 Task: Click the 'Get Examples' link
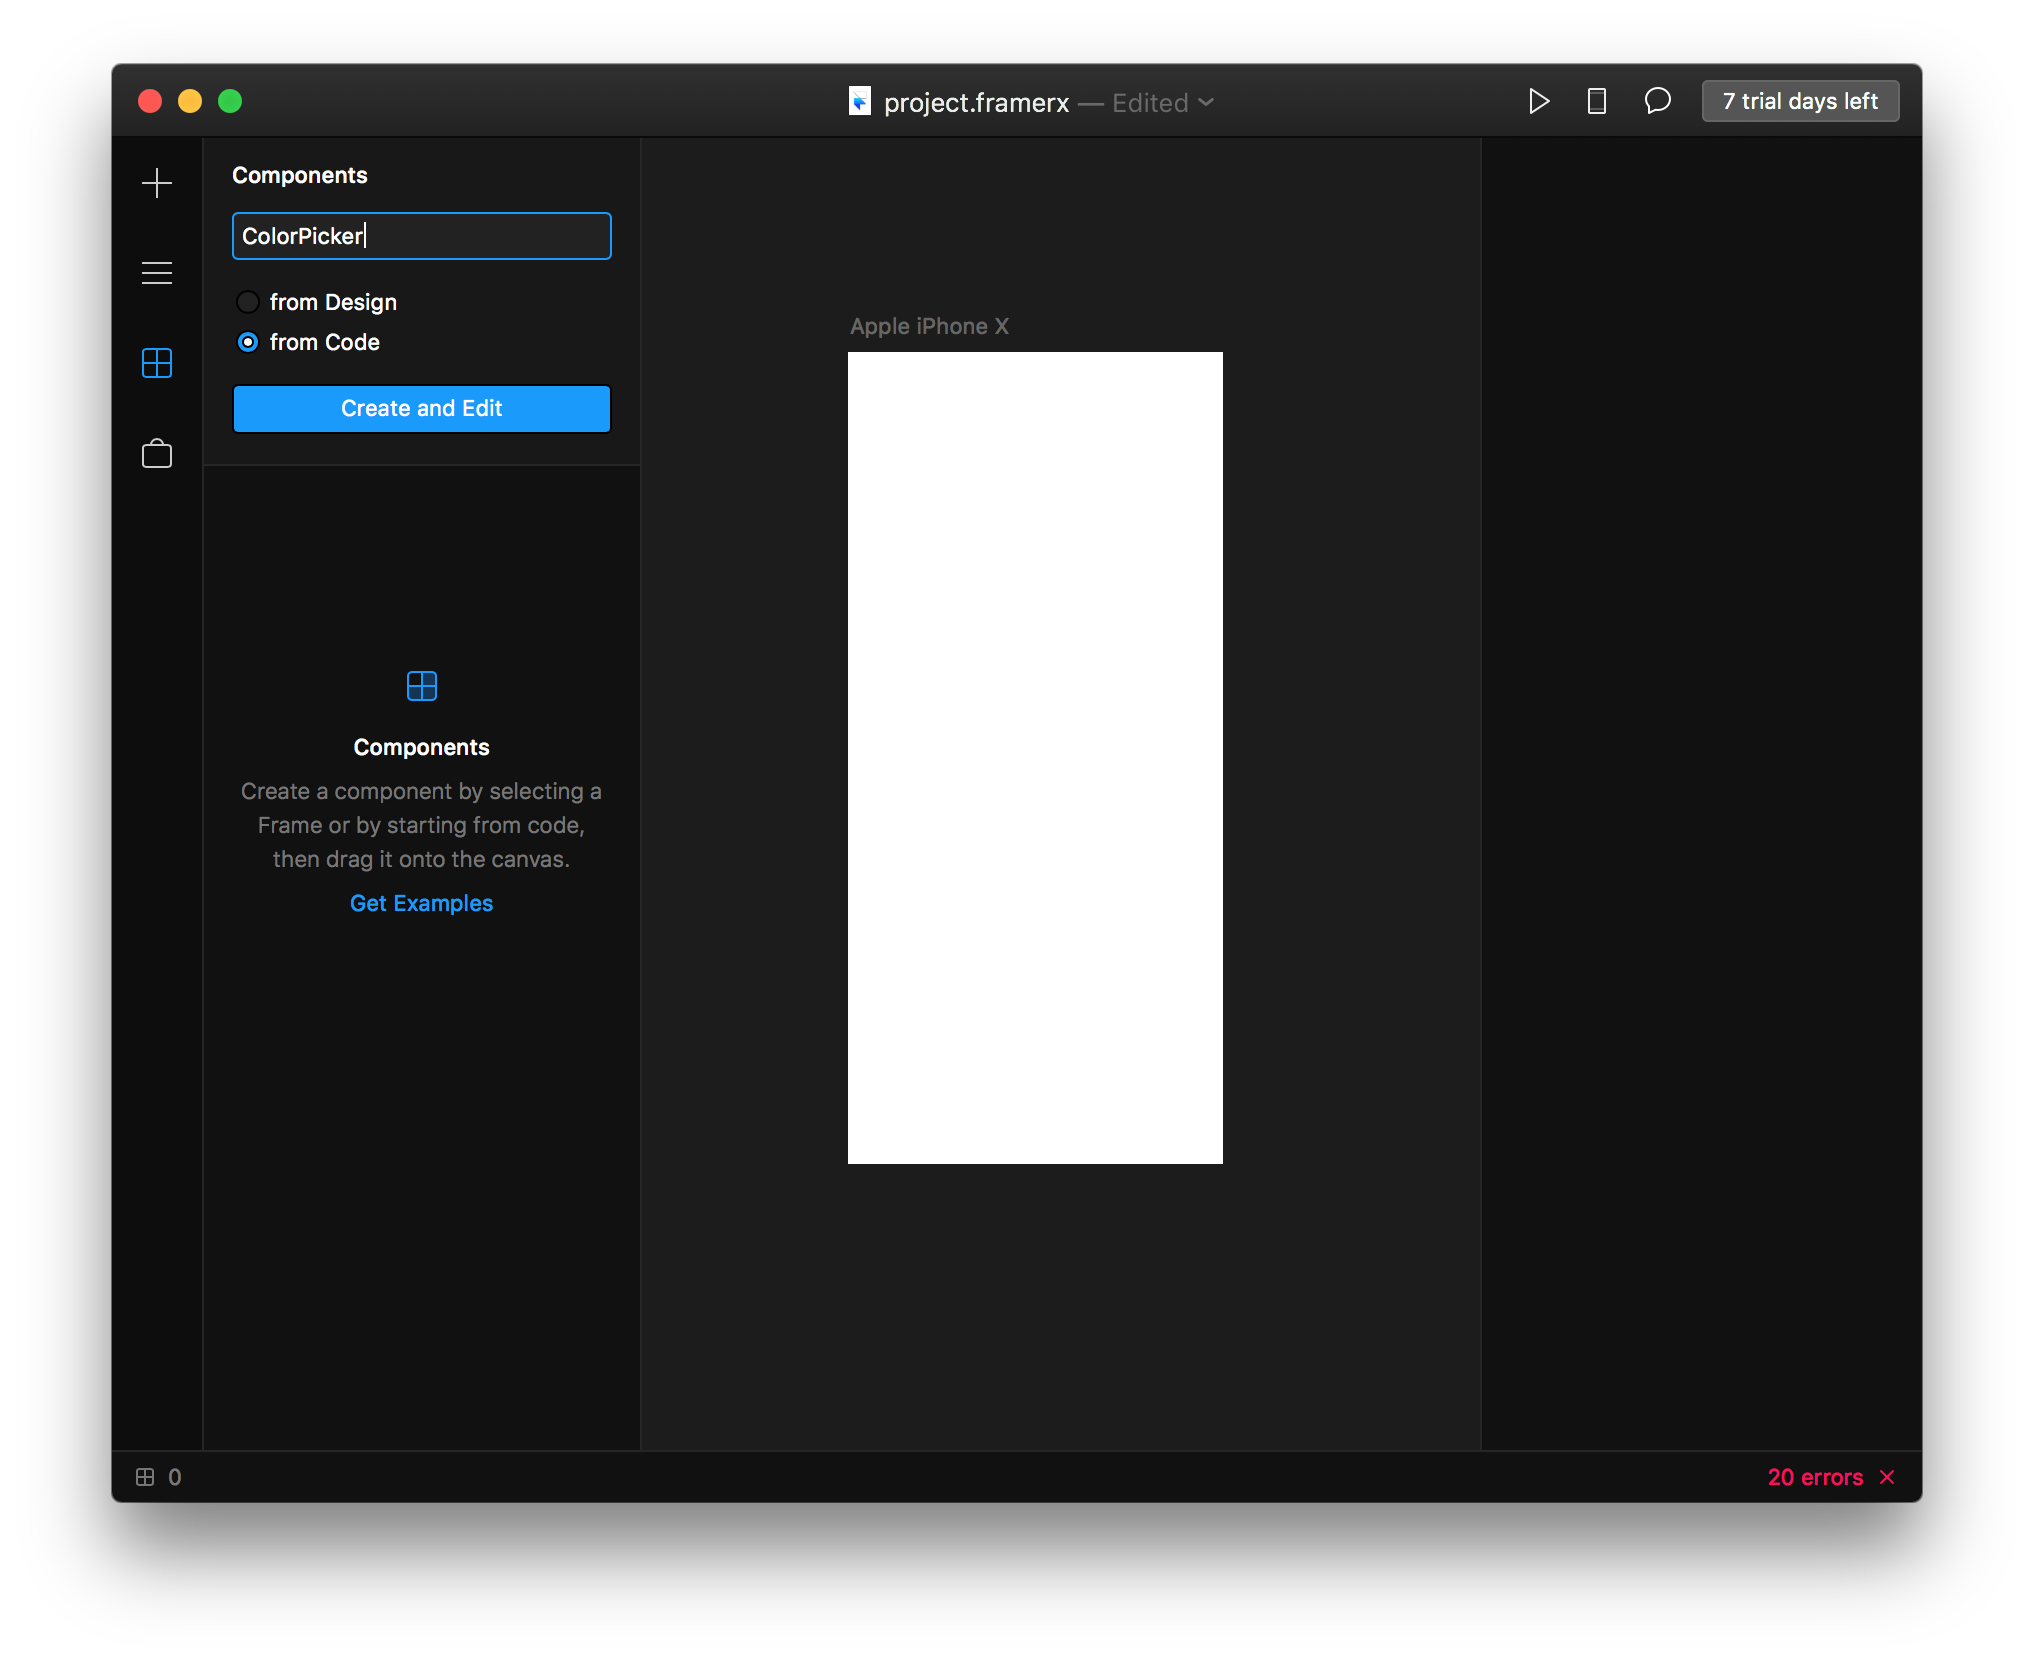coord(421,902)
